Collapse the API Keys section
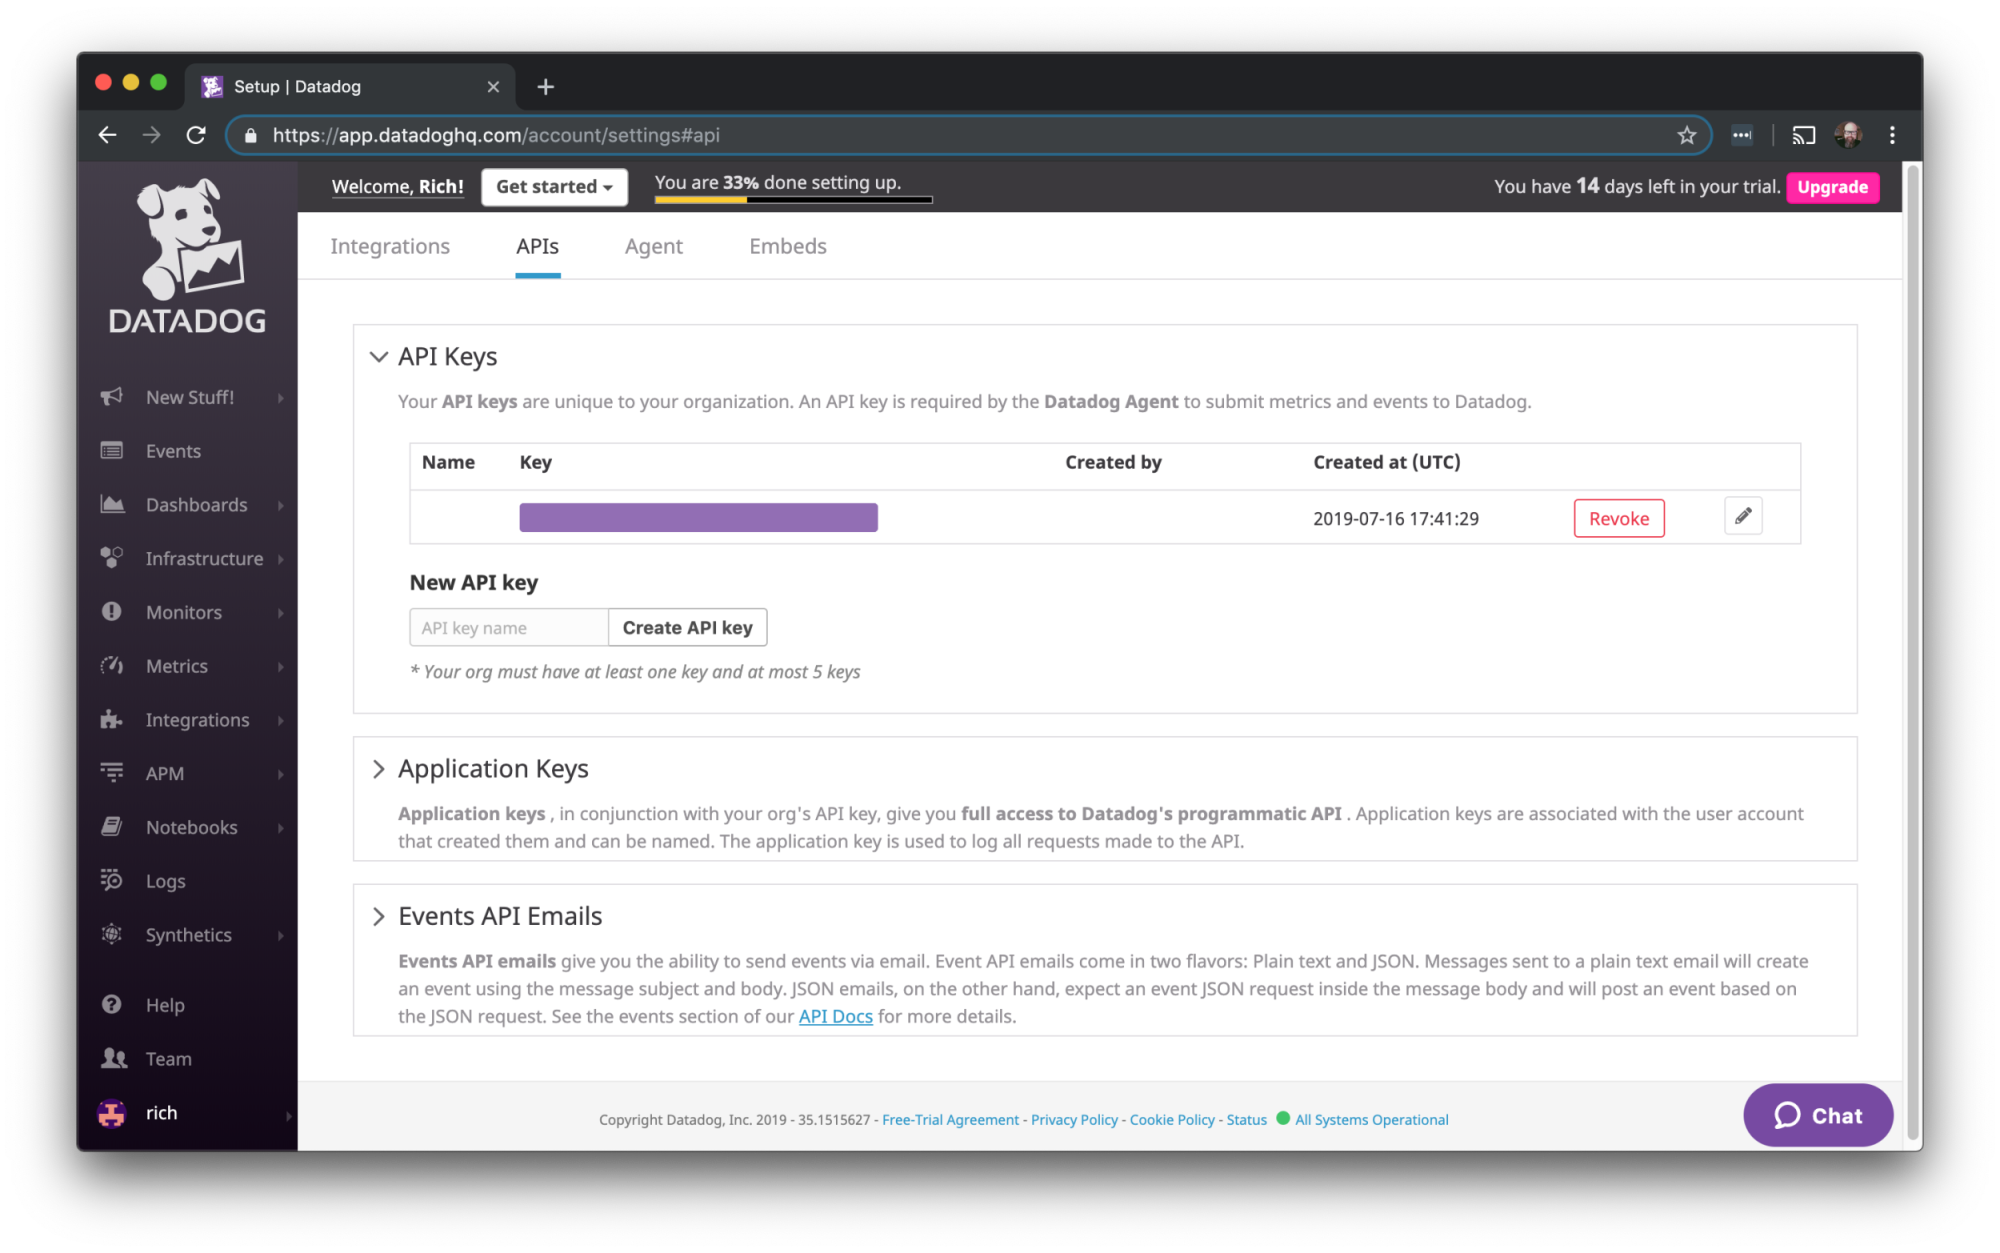 [378, 357]
